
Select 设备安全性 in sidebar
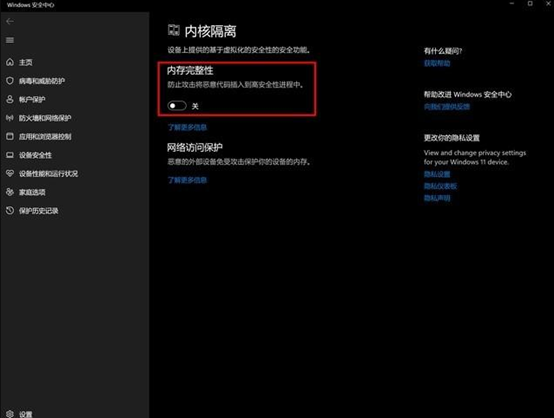point(35,155)
